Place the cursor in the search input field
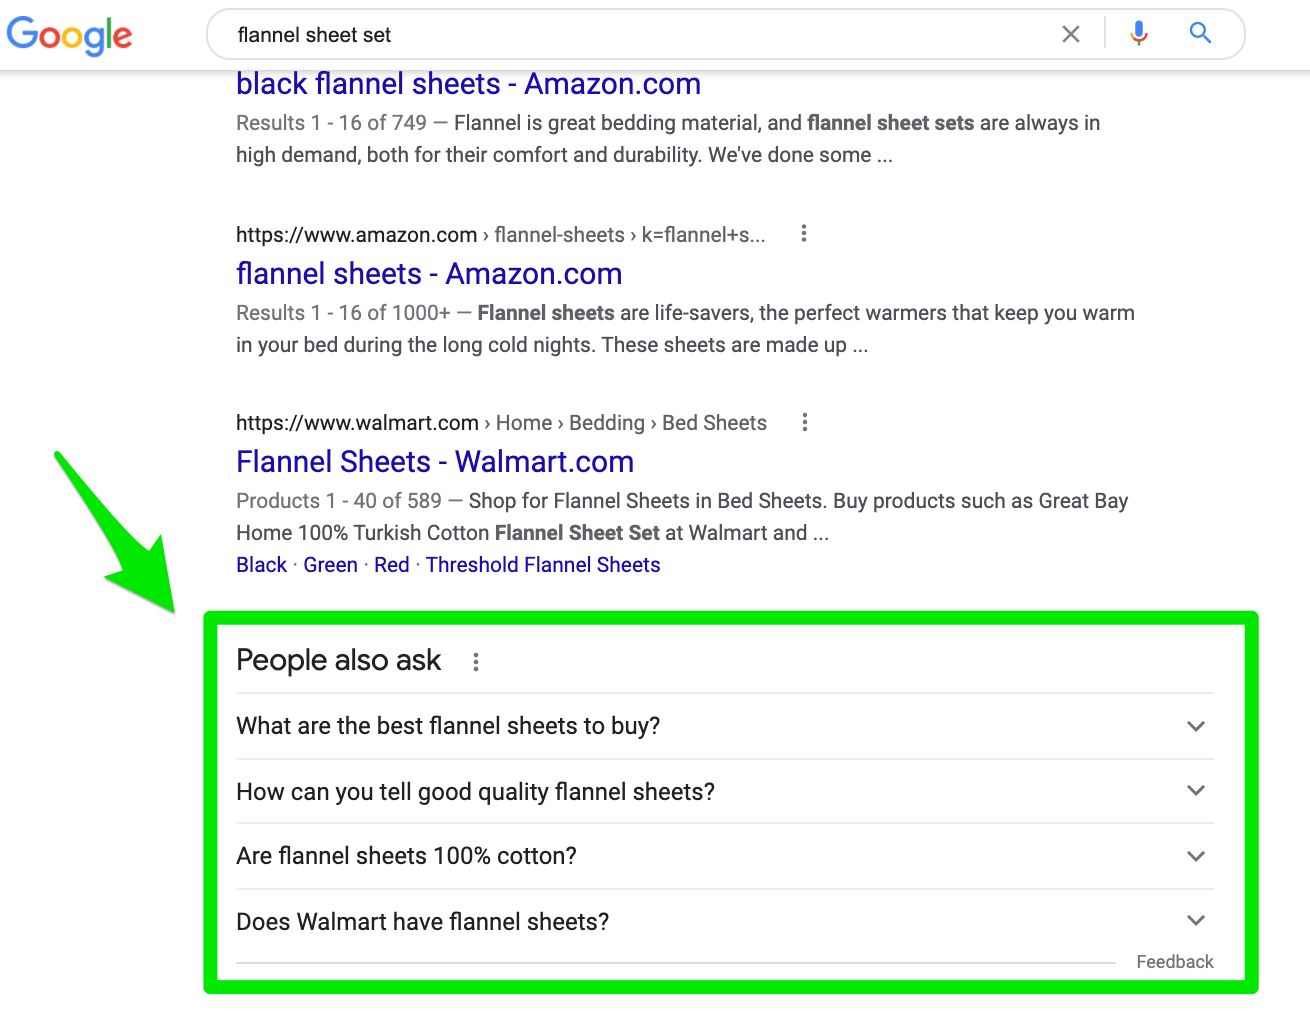 [600, 33]
